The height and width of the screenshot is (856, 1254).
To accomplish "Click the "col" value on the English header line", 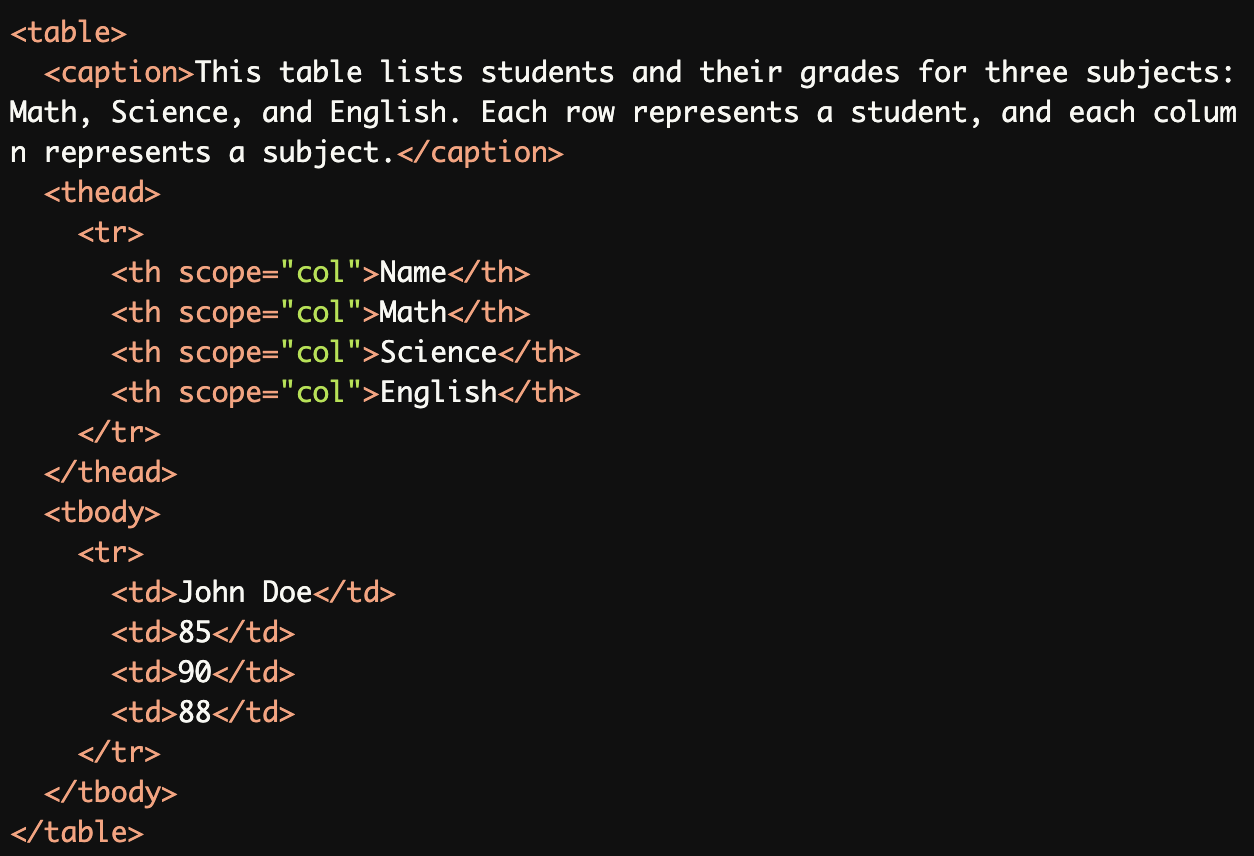I will click(x=320, y=393).
